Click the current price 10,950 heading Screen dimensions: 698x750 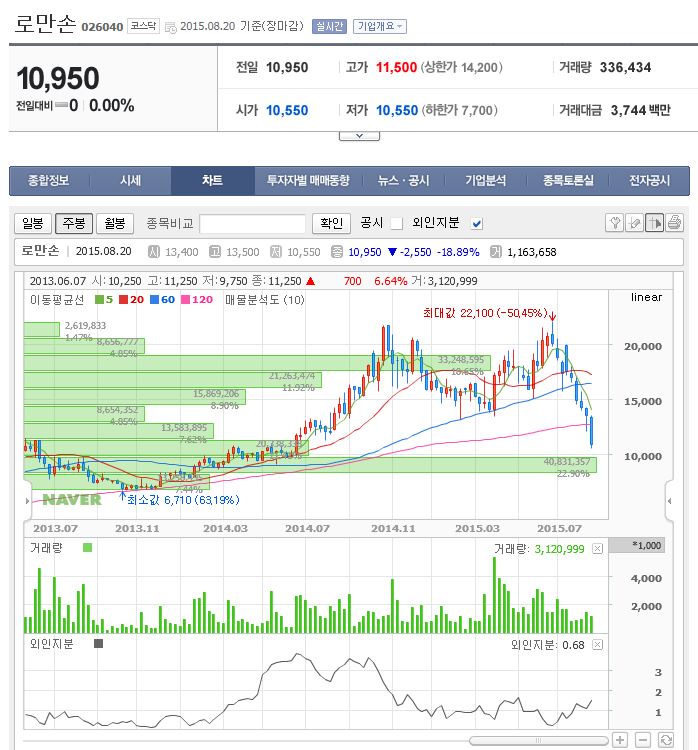point(58,78)
